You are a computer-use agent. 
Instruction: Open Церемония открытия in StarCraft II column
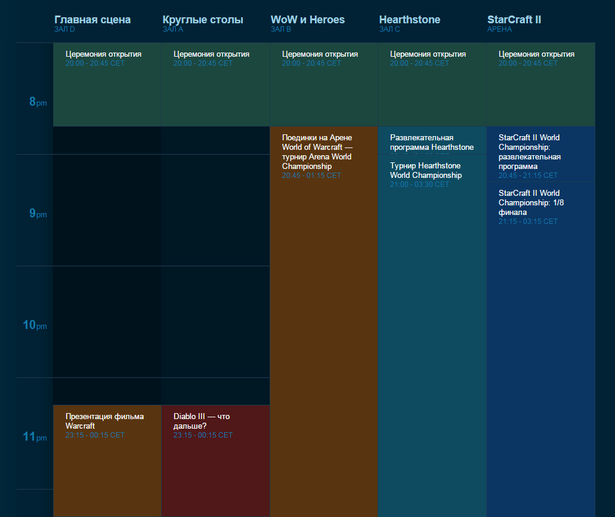click(540, 85)
